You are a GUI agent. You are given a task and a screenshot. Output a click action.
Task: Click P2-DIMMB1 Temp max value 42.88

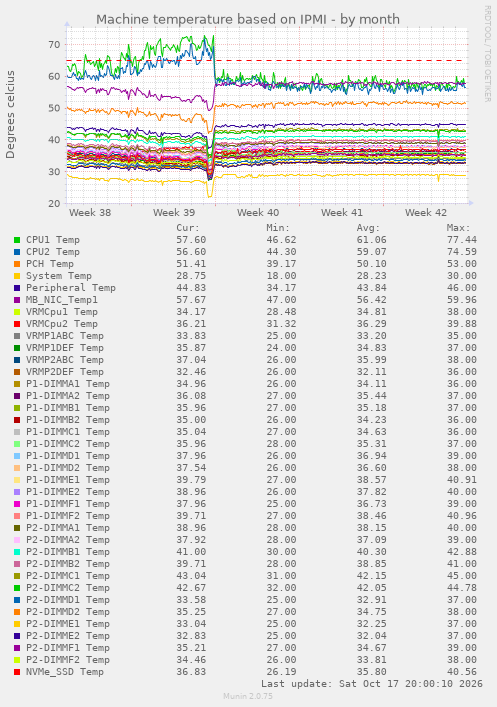(x=461, y=552)
